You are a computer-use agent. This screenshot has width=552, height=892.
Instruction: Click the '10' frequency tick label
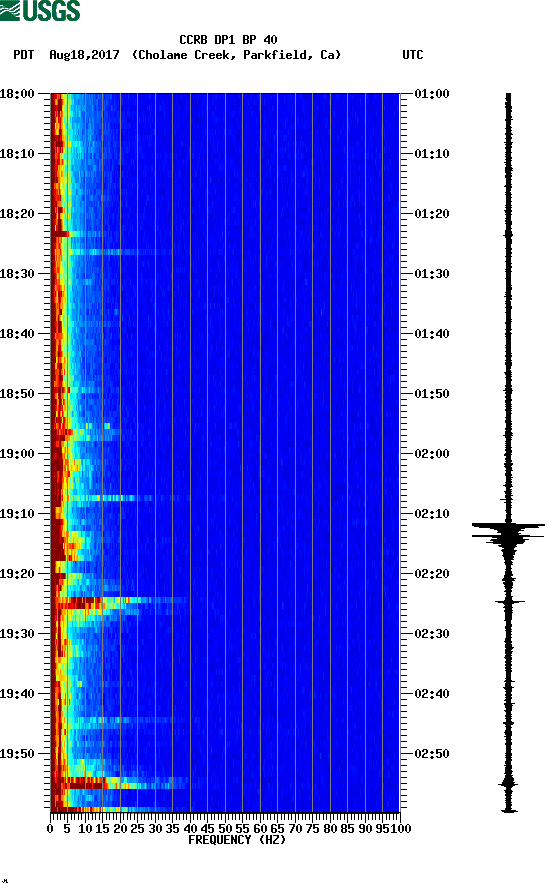tap(85, 829)
